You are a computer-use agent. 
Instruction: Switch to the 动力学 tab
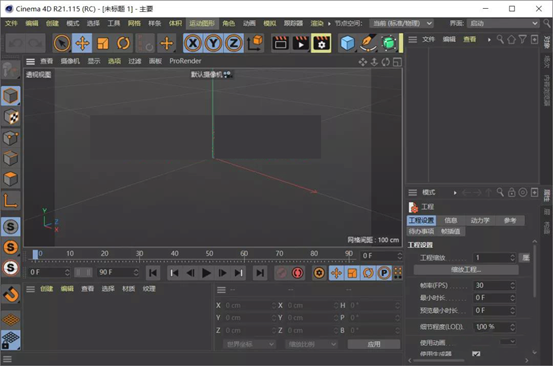pos(480,220)
